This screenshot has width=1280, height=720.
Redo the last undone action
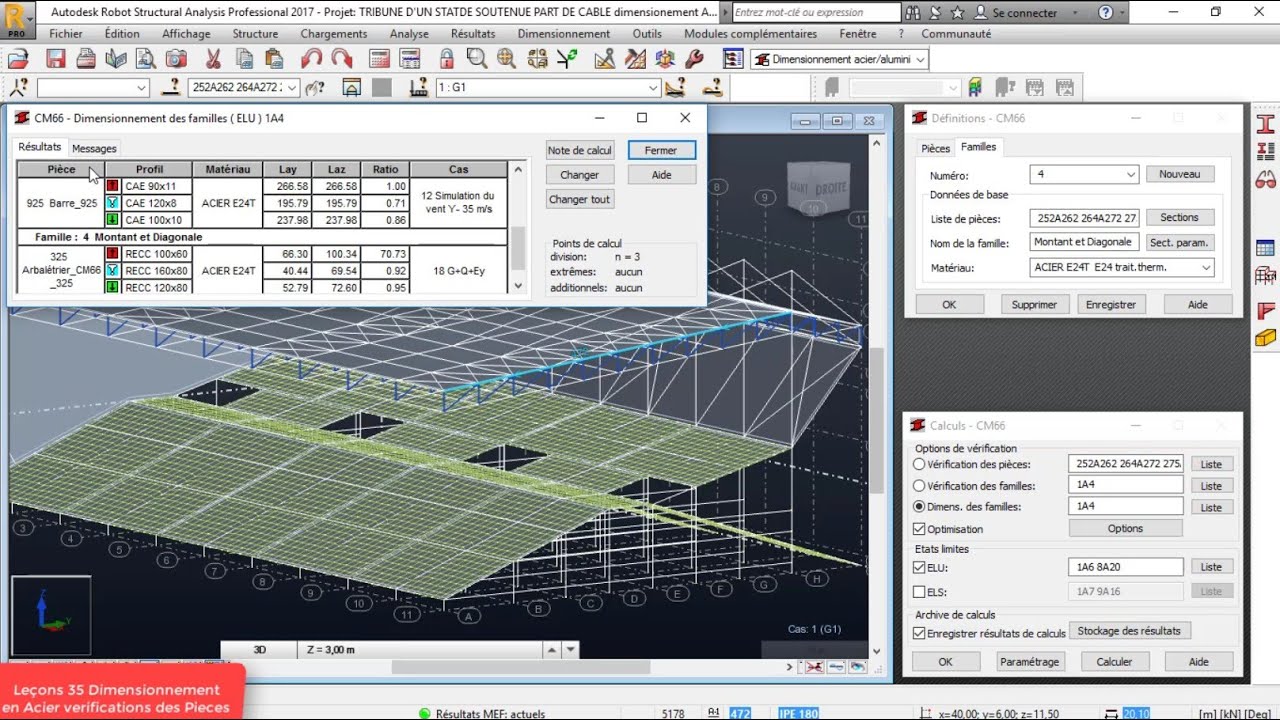(342, 59)
